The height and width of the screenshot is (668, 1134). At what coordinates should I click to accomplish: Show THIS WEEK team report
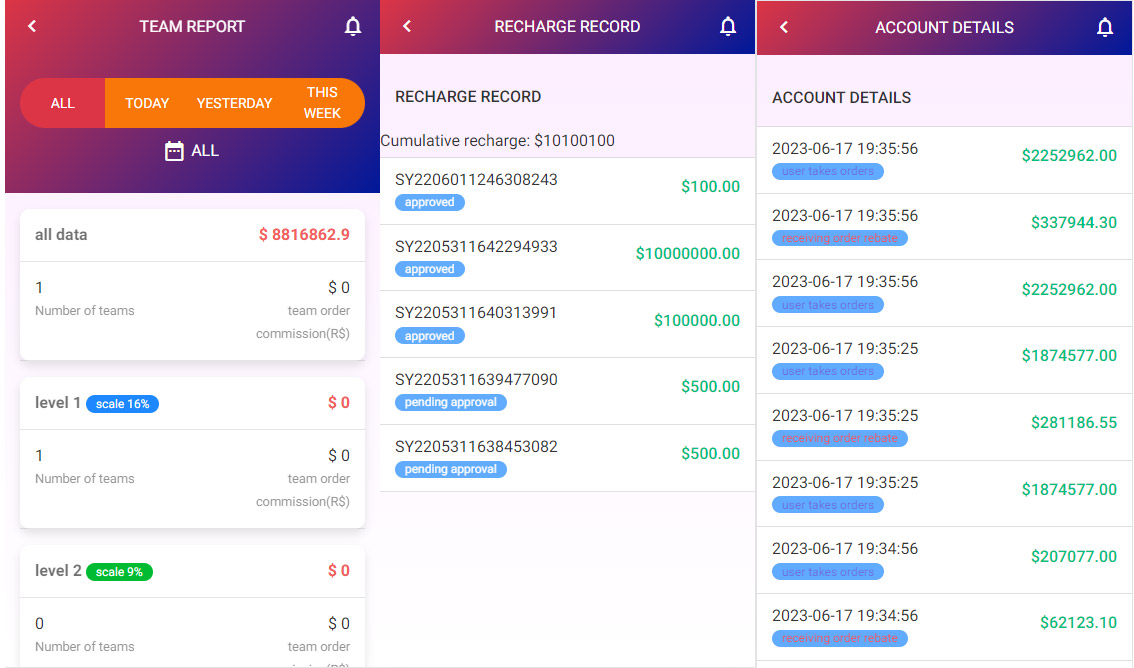point(322,103)
